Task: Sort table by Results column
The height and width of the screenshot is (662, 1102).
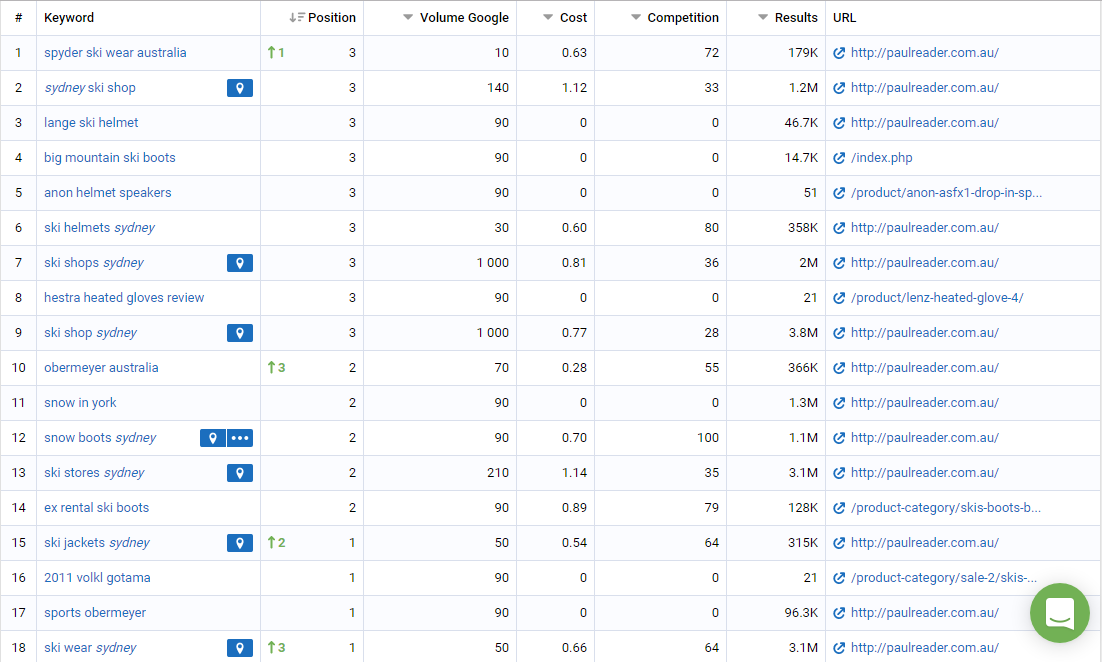Action: click(788, 18)
